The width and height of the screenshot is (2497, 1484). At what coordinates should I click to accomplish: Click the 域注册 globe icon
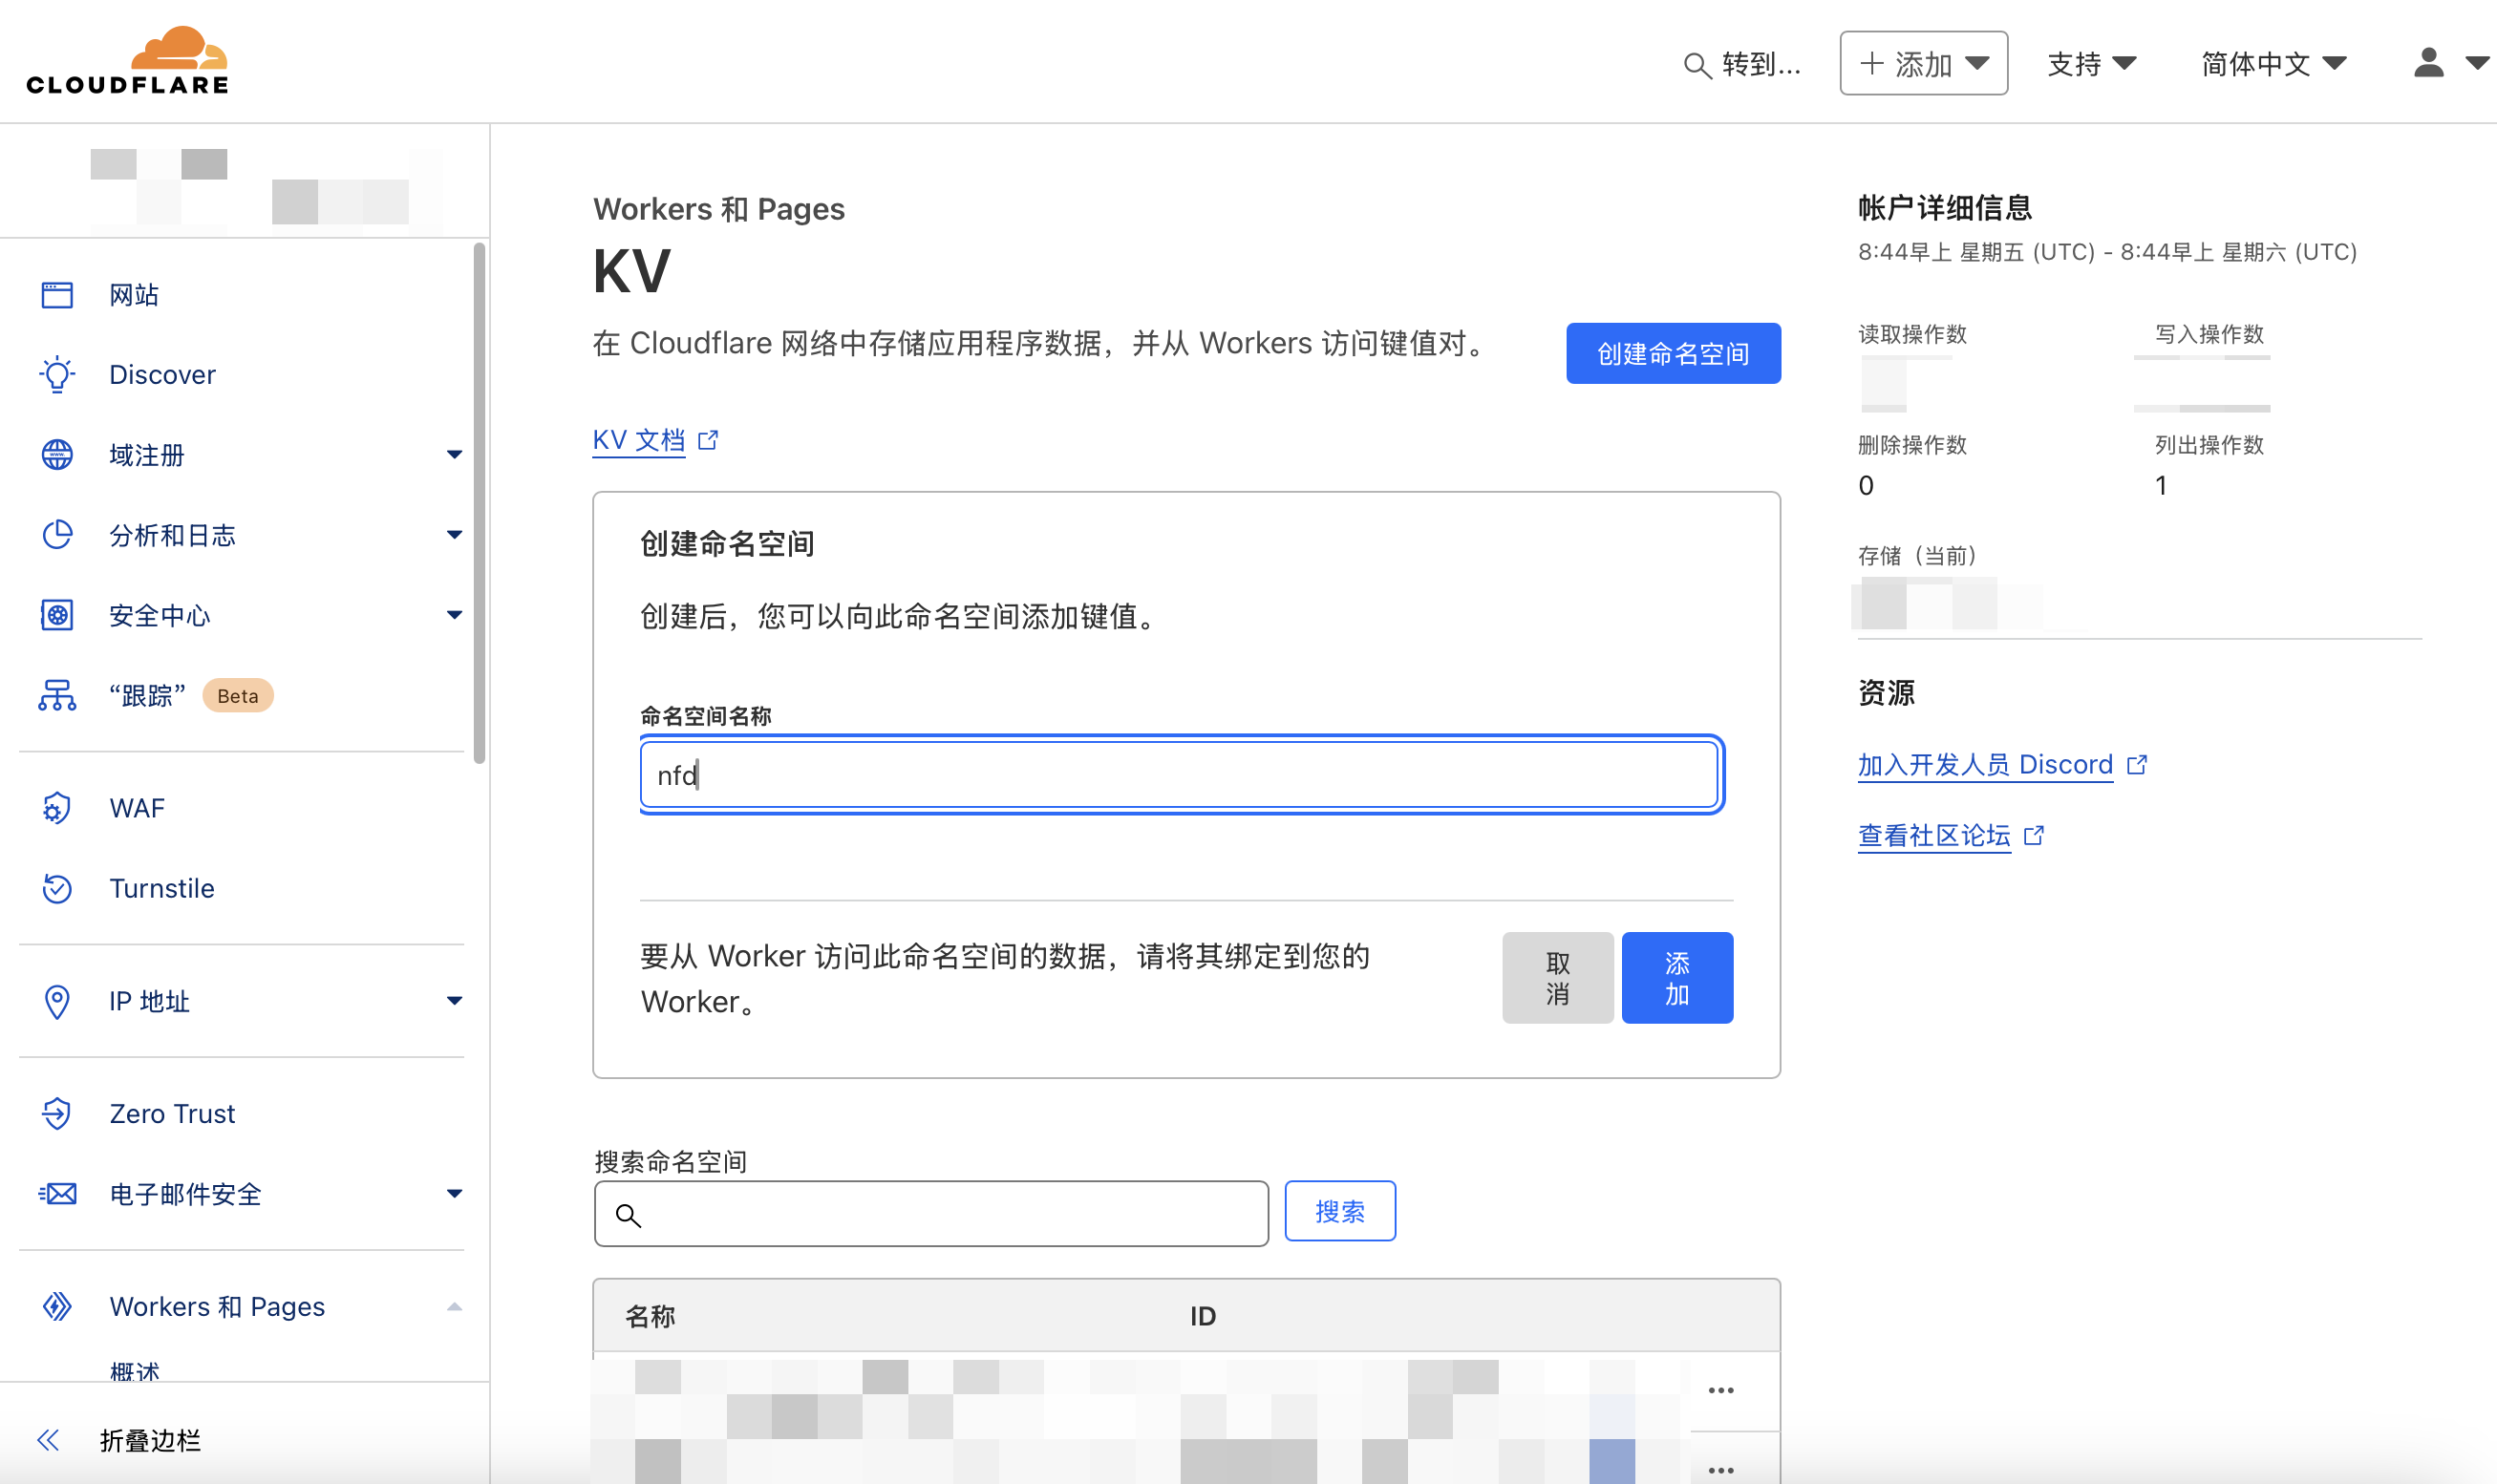click(57, 454)
